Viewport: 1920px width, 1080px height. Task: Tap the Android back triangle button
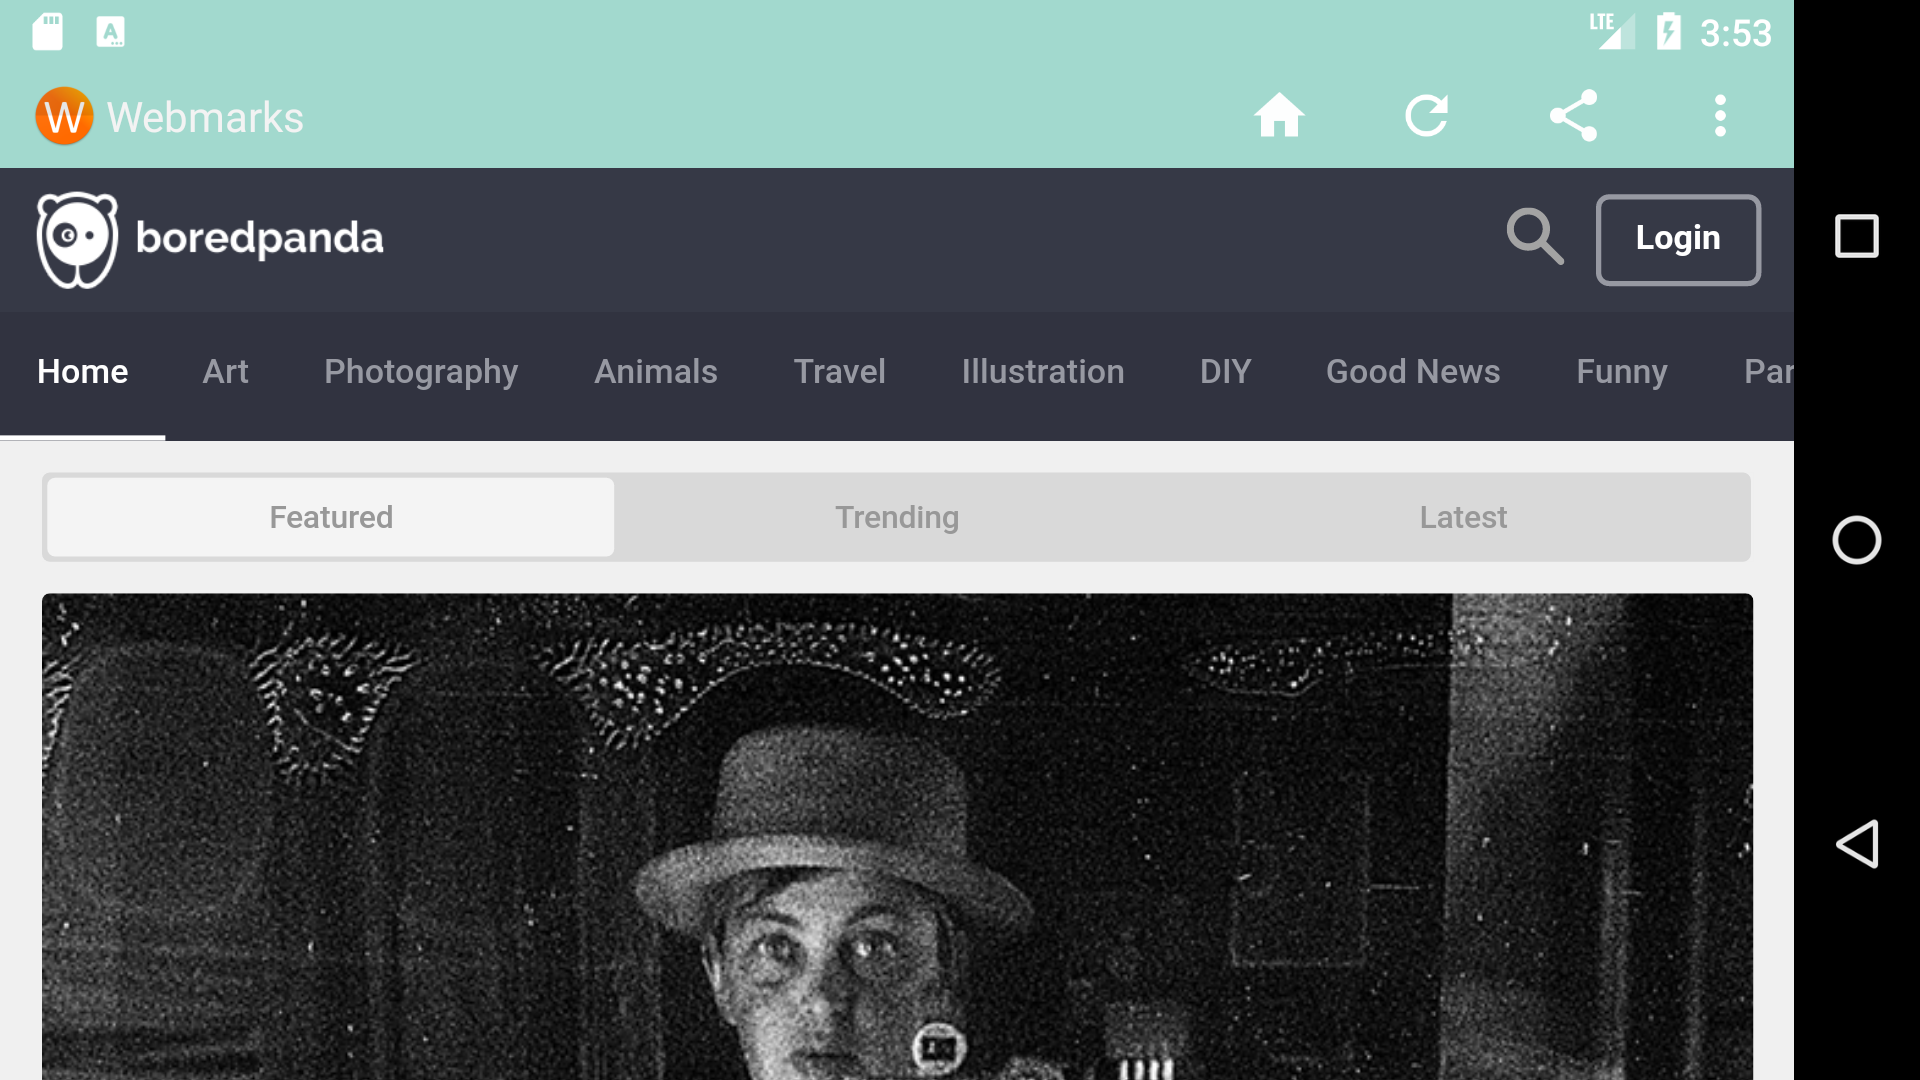click(x=1857, y=844)
